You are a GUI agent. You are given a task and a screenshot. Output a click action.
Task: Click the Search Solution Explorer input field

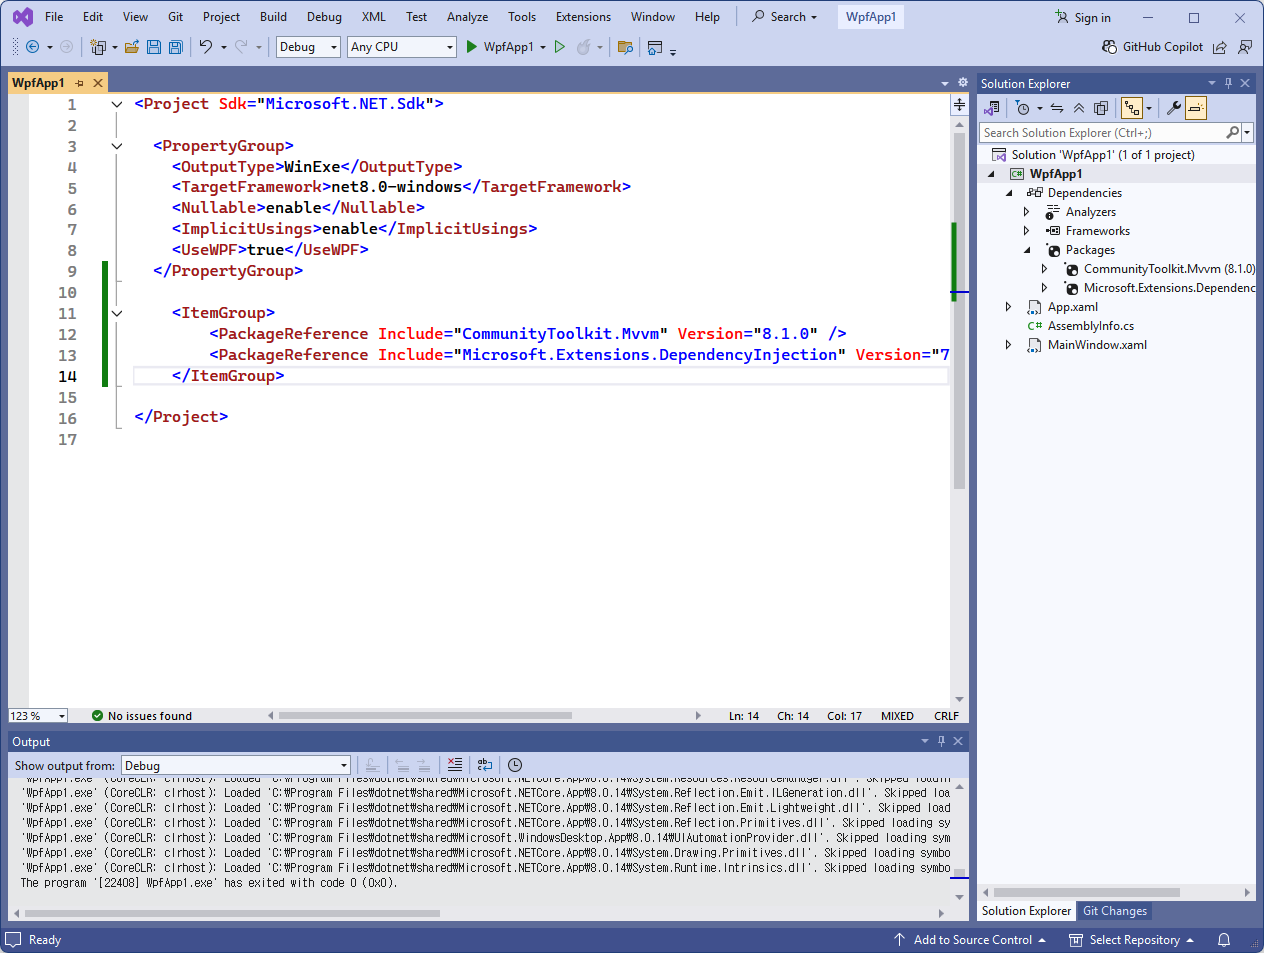tap(1103, 132)
